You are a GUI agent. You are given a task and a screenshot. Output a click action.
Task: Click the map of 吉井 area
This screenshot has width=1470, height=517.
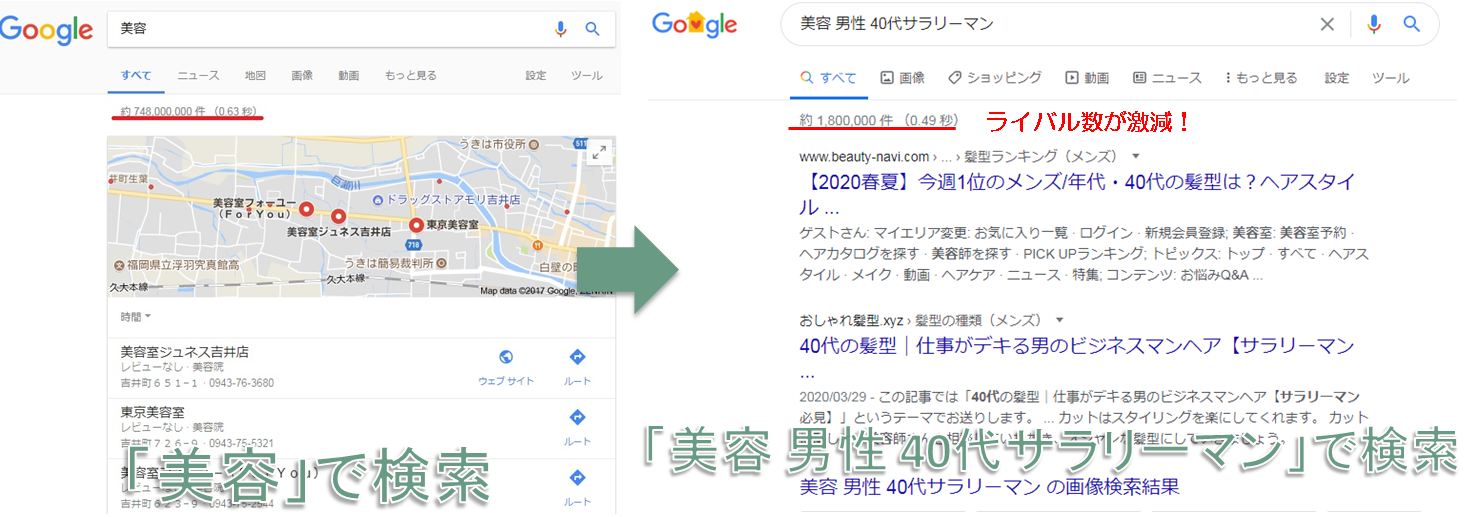point(360,217)
